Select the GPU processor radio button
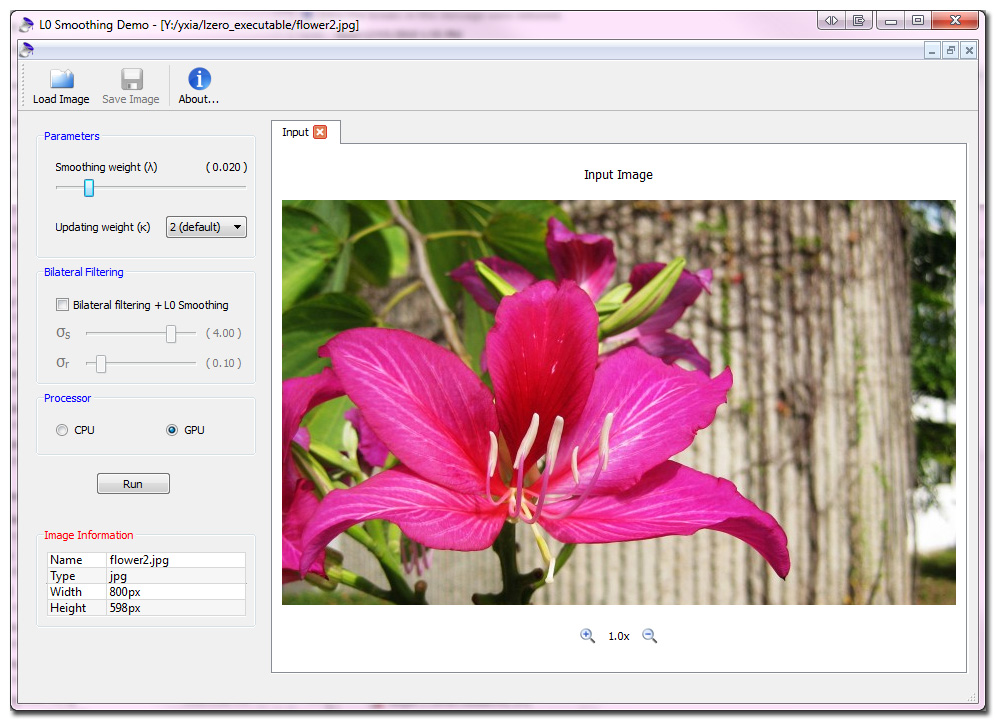996x721 pixels. (x=172, y=430)
